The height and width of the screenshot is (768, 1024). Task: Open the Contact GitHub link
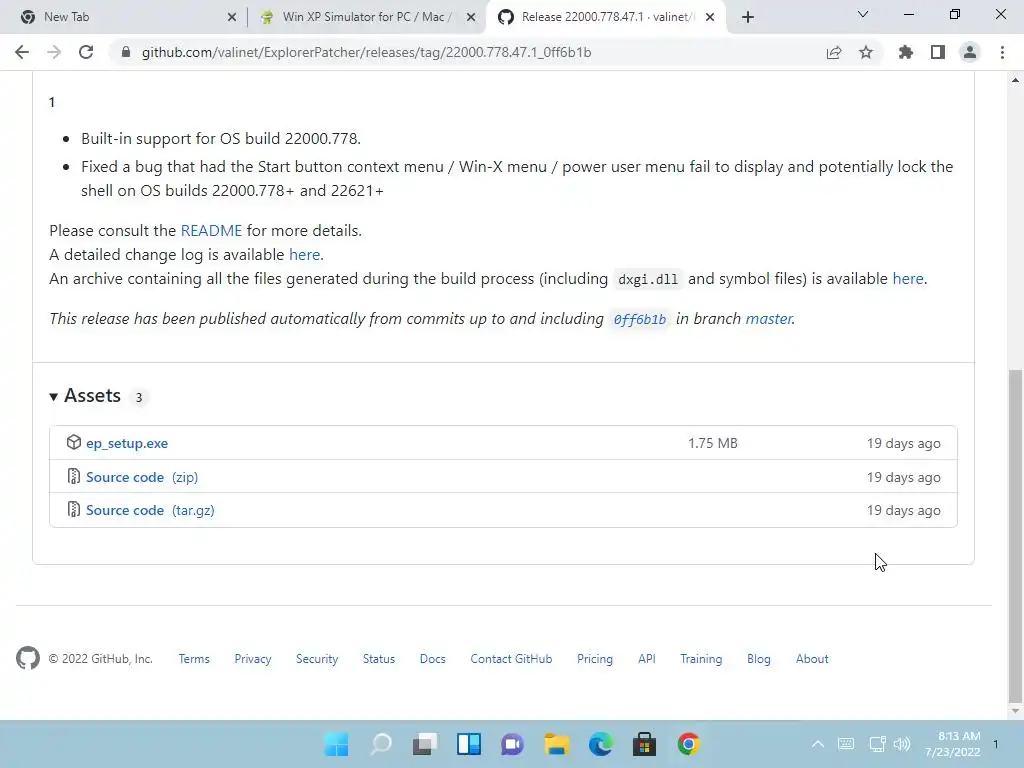click(x=511, y=659)
